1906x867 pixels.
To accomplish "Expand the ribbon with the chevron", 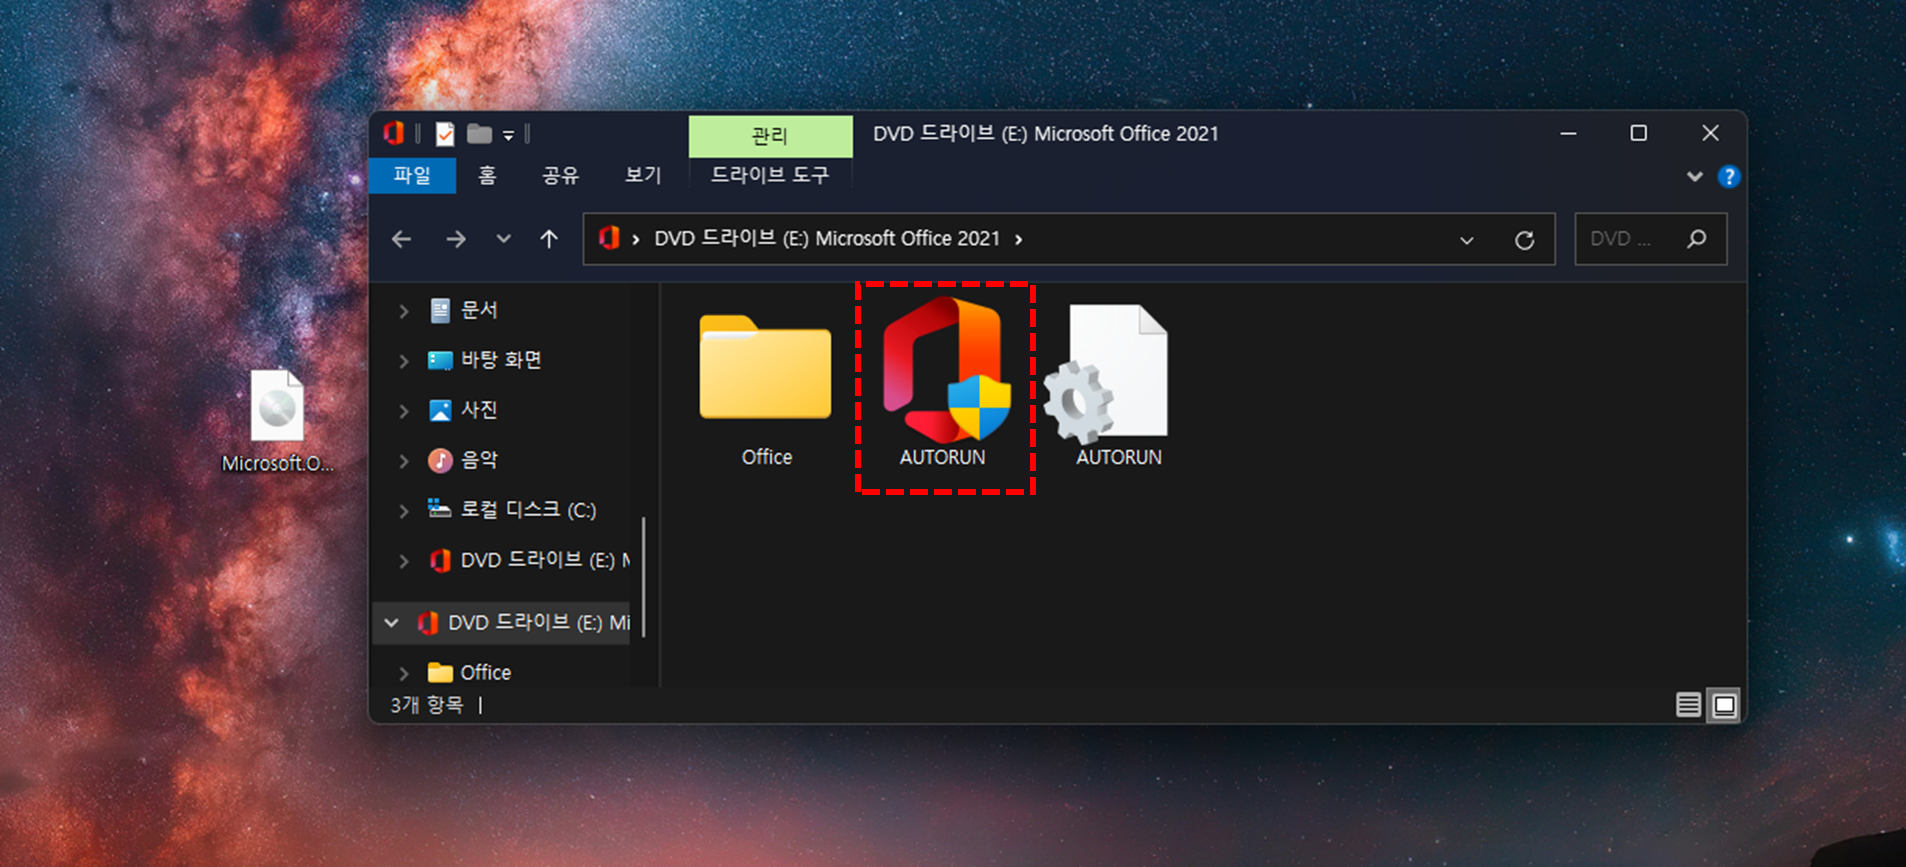I will [x=1694, y=176].
